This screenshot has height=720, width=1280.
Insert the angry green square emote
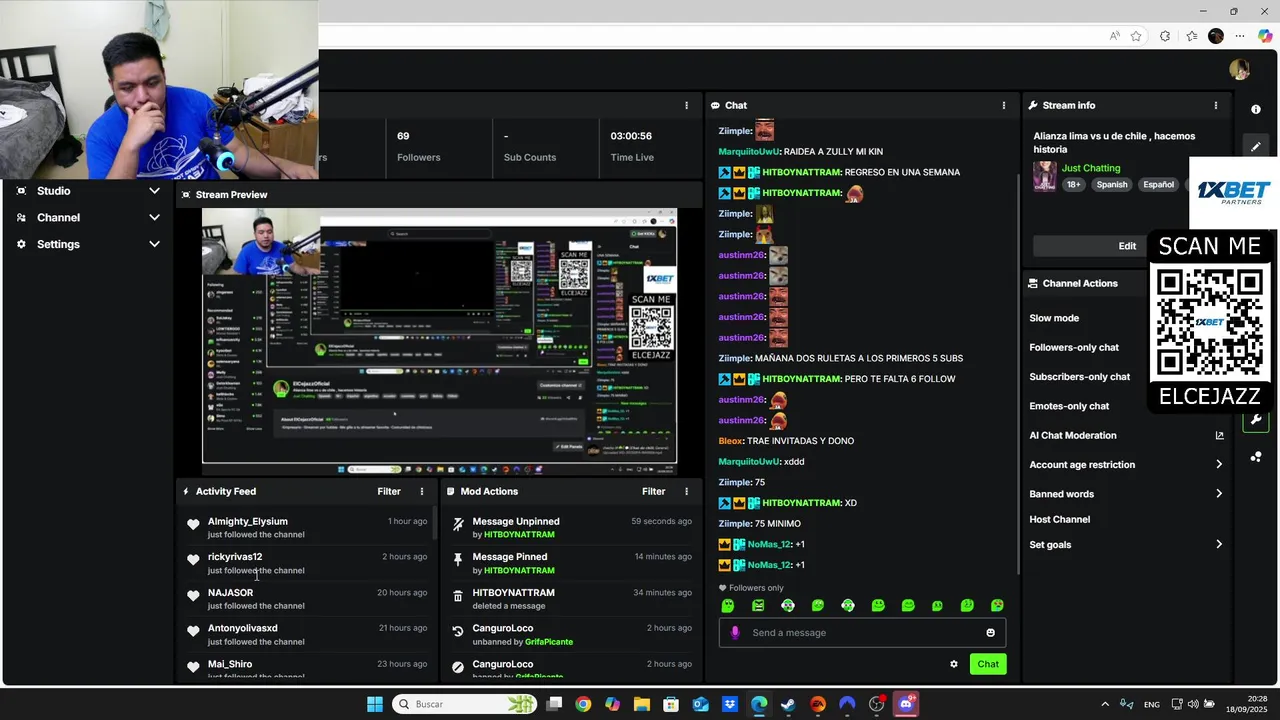(x=758, y=605)
